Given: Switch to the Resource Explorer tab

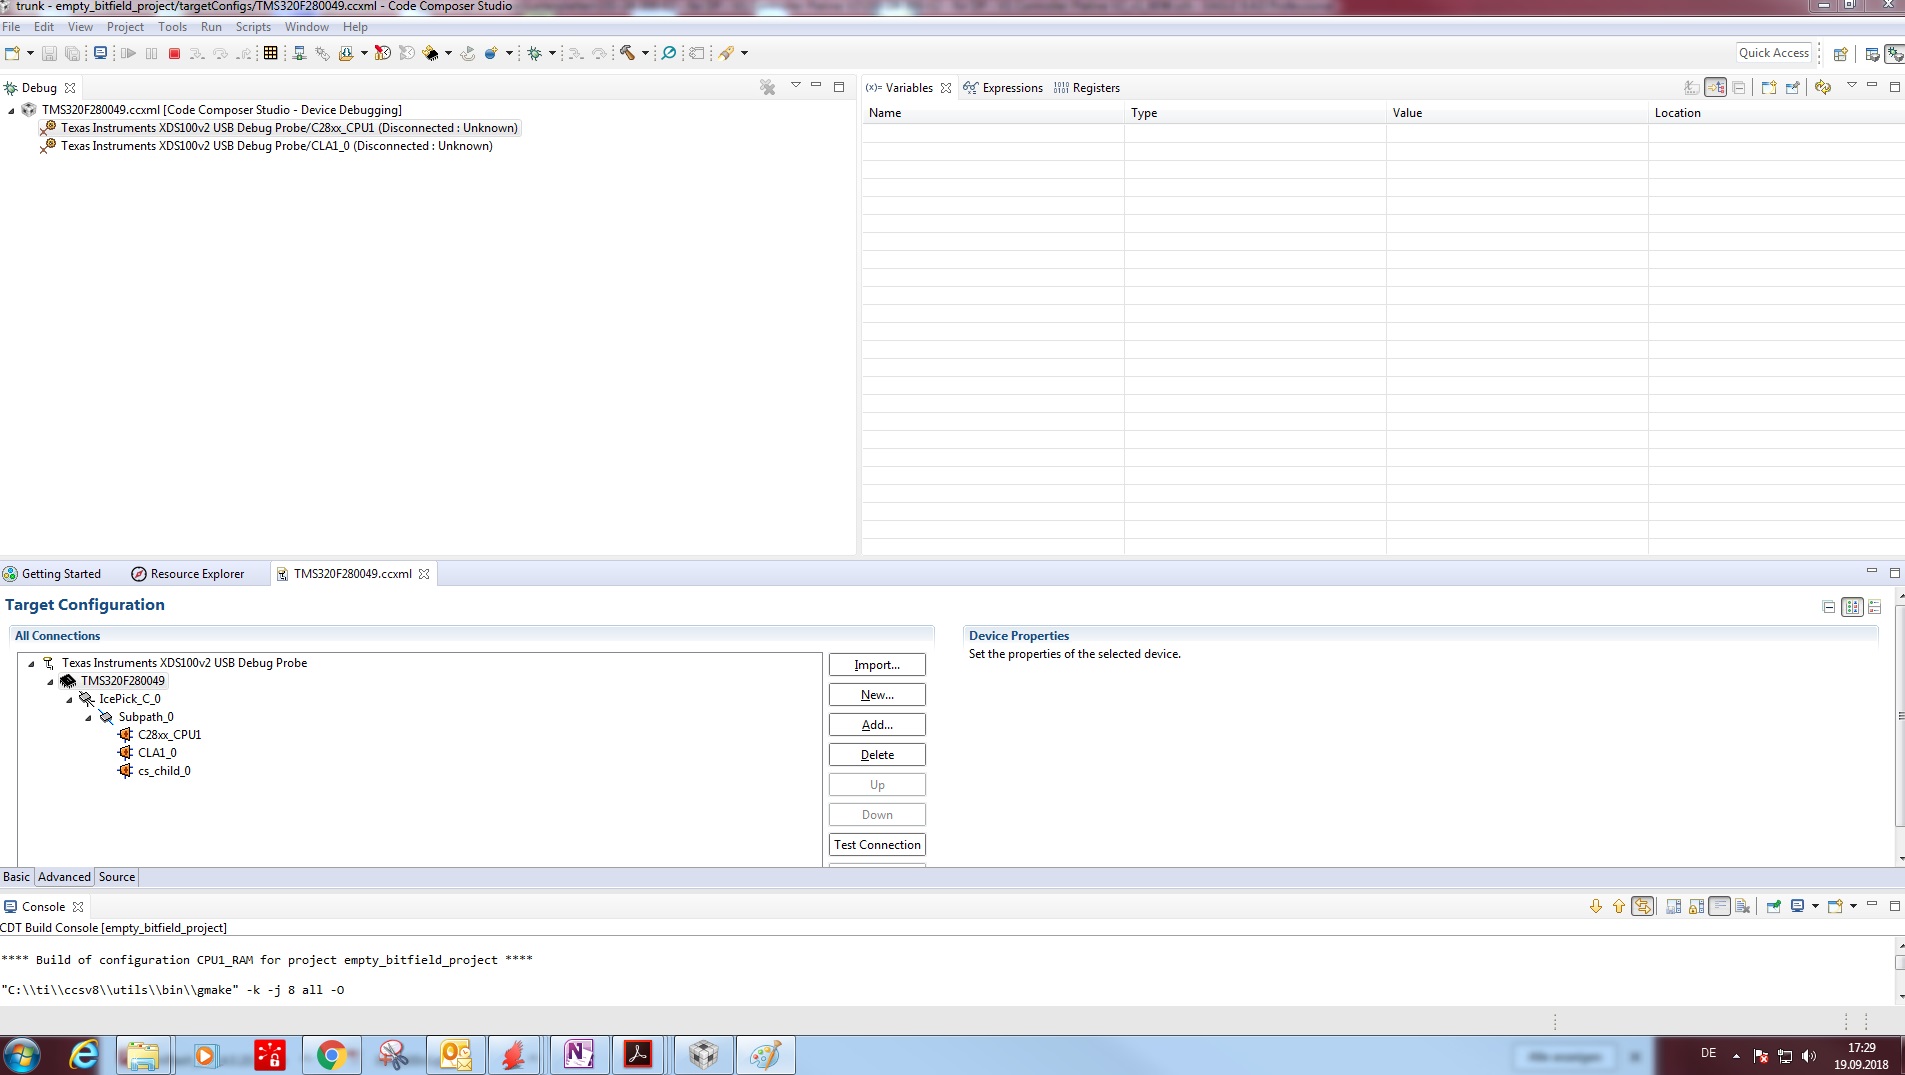Looking at the screenshot, I should pyautogui.click(x=188, y=574).
